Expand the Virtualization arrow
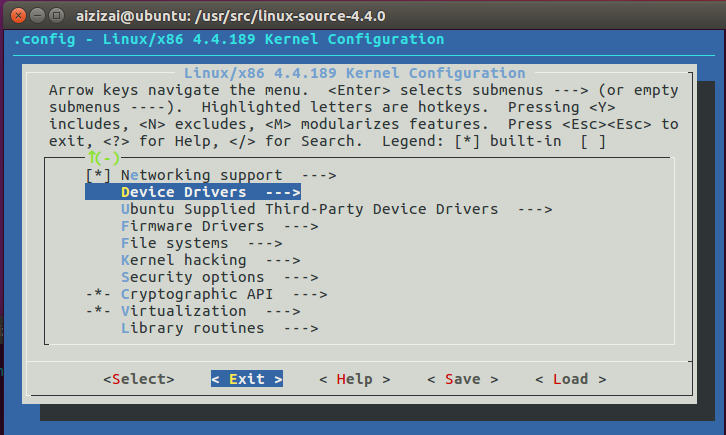This screenshot has width=726, height=435. pyautogui.click(x=283, y=311)
